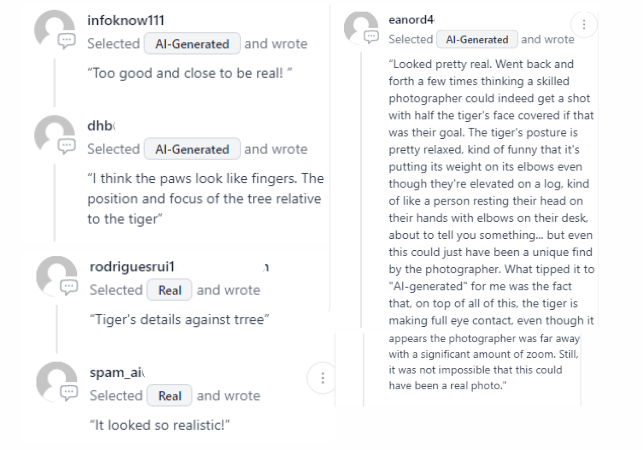
Task: Open the infoknow111 username link
Action: 125,20
